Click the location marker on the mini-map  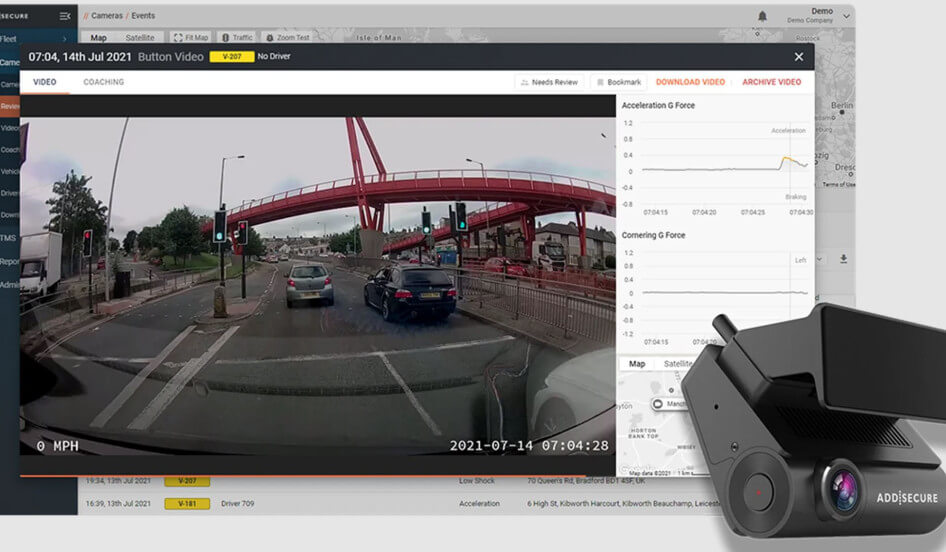tap(658, 404)
